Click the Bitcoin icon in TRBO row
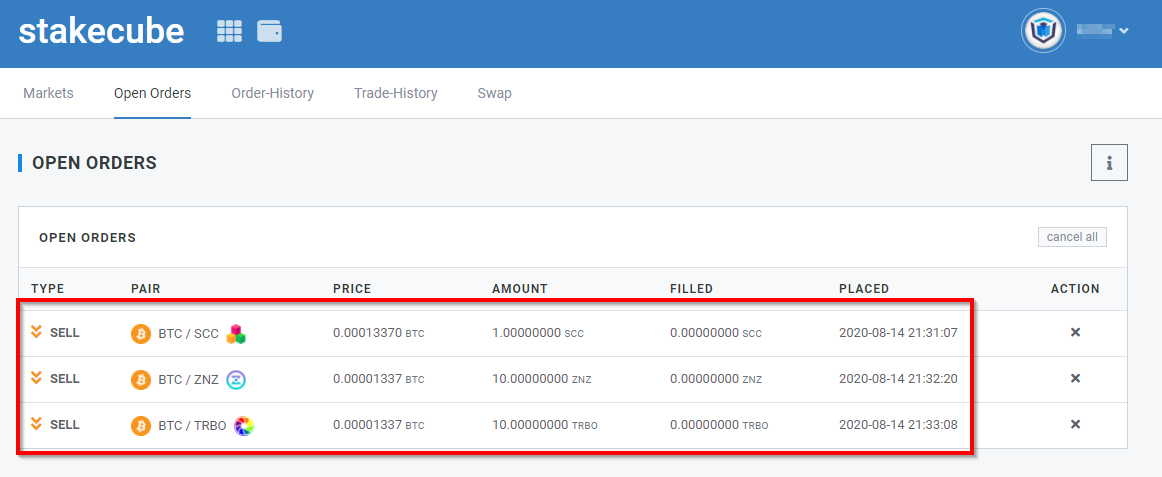The image size is (1162, 477). 141,426
